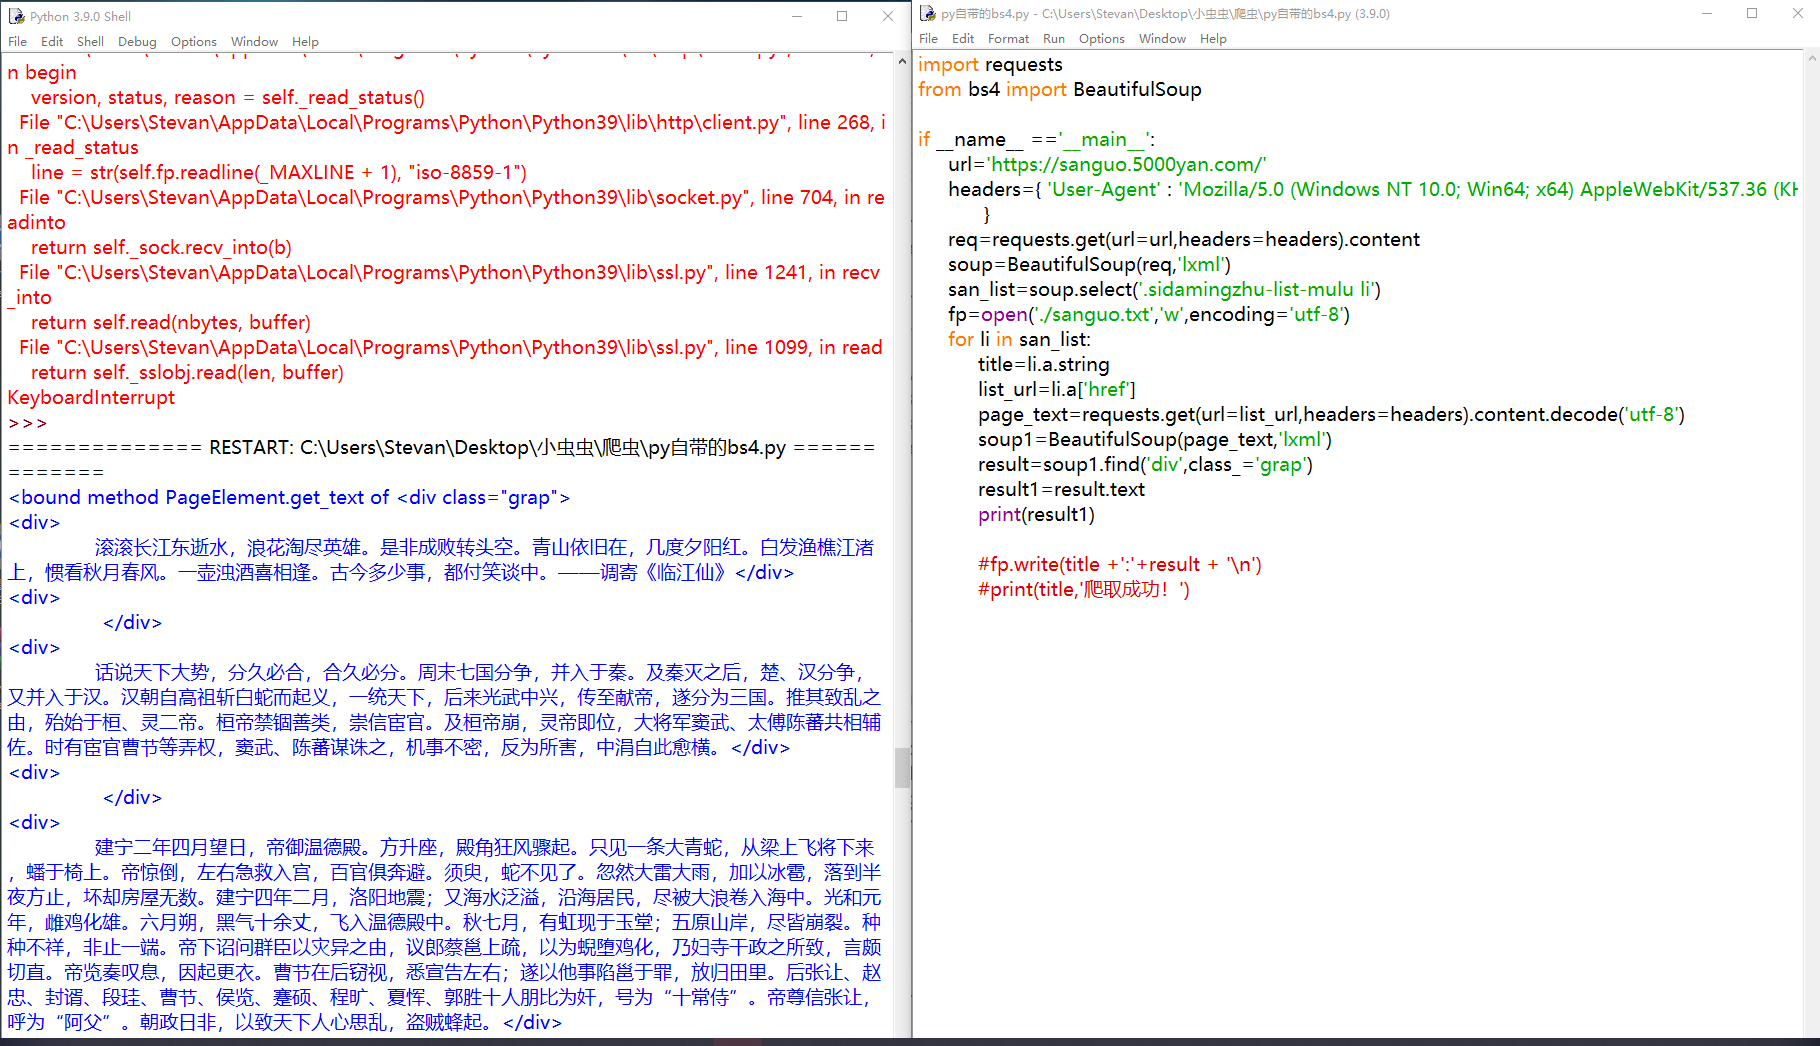Click editor window title bar Python icon

pos(927,13)
